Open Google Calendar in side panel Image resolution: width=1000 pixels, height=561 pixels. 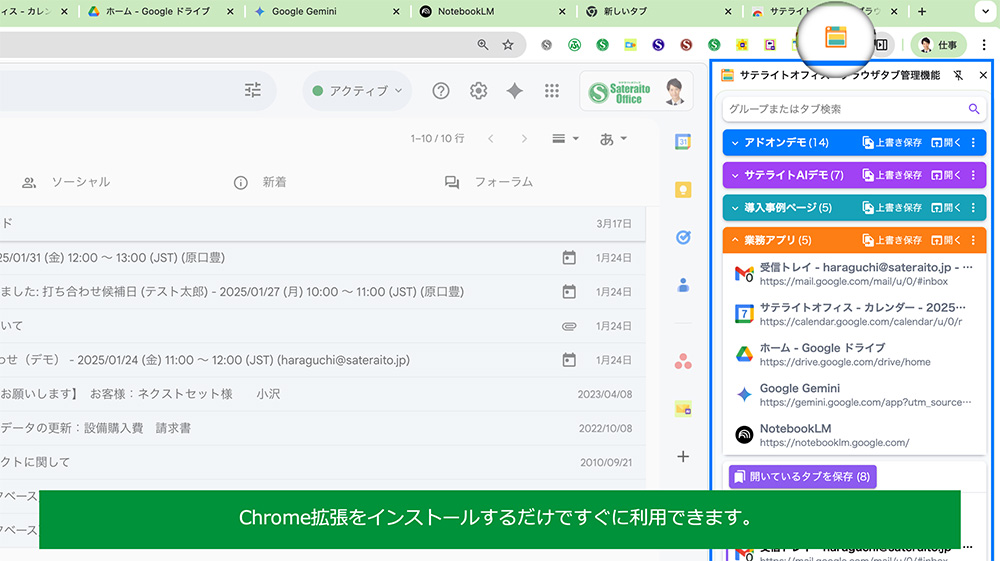click(x=683, y=142)
